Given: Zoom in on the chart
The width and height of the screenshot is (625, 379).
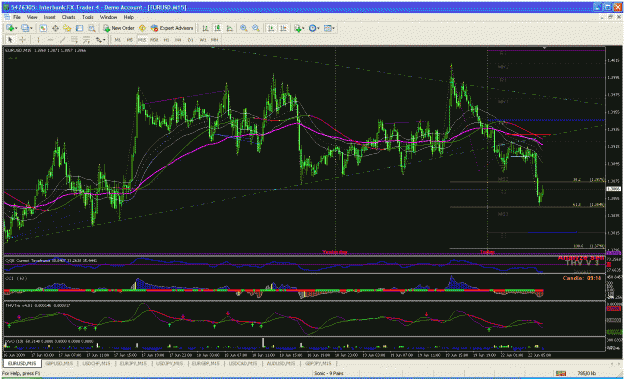Looking at the screenshot, I should click(244, 28).
